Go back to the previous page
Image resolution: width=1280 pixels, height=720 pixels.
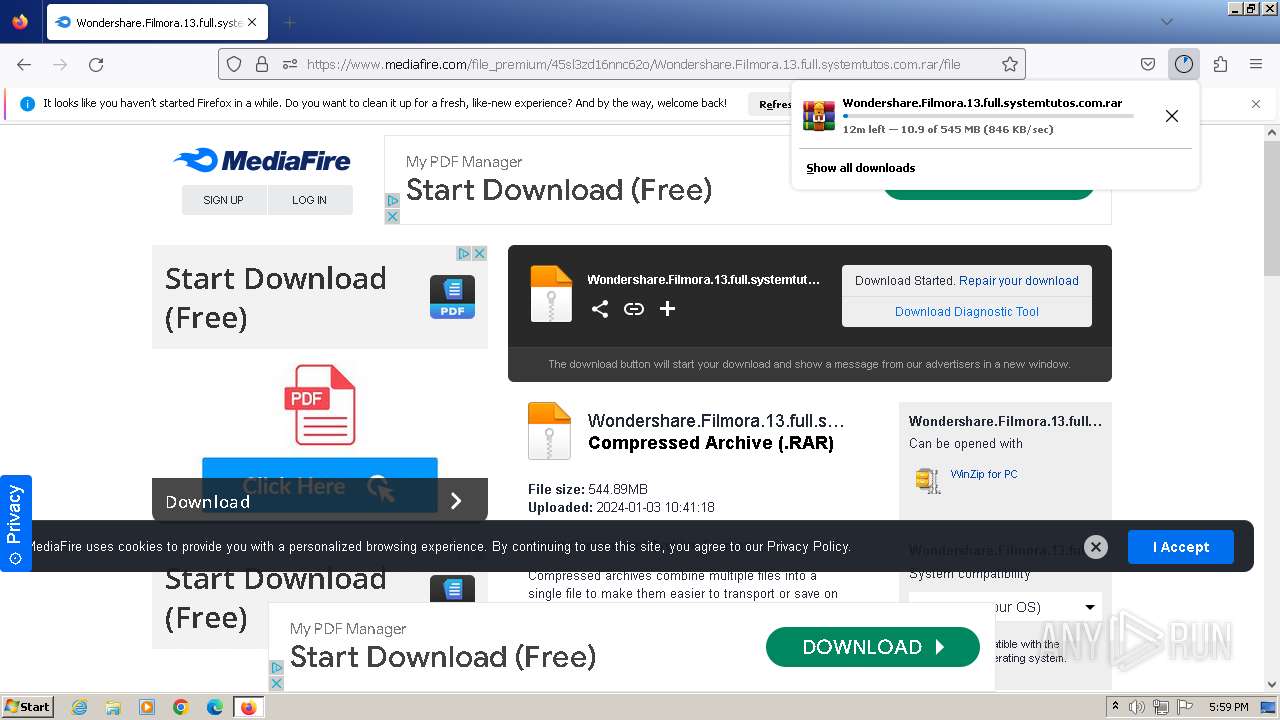click(24, 64)
